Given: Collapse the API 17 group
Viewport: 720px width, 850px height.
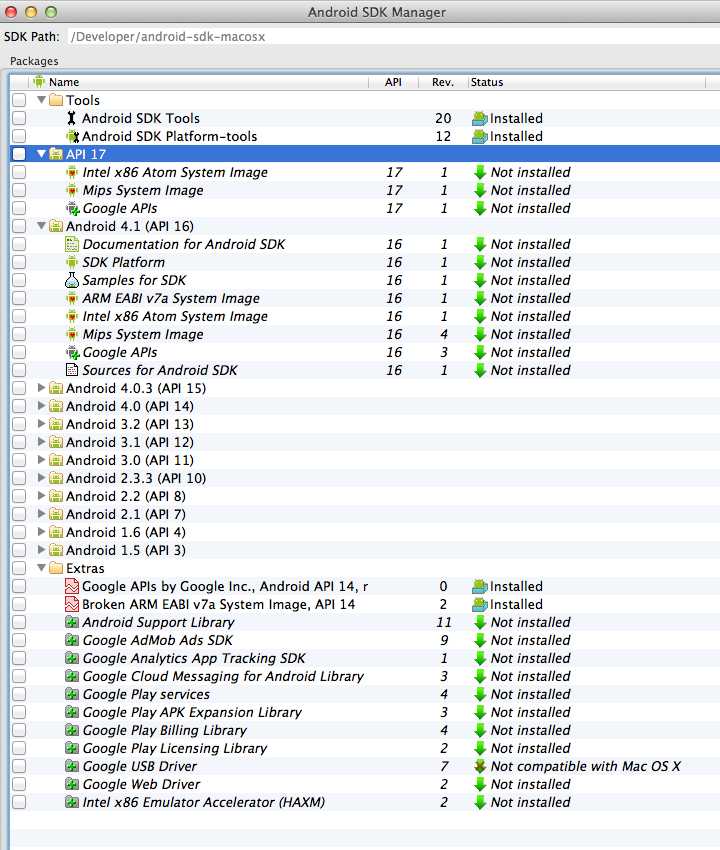Looking at the screenshot, I should pyautogui.click(x=41, y=154).
